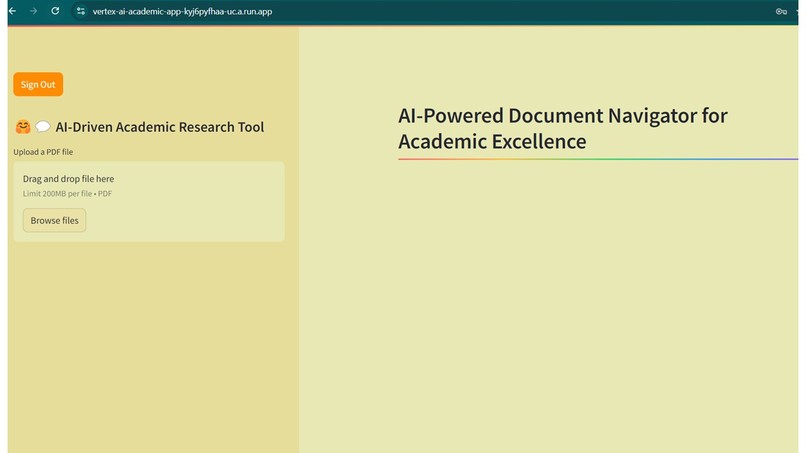Image resolution: width=806 pixels, height=453 pixels.
Task: Click 'AI-Driven Academic Research Tool' heading
Action: click(160, 127)
